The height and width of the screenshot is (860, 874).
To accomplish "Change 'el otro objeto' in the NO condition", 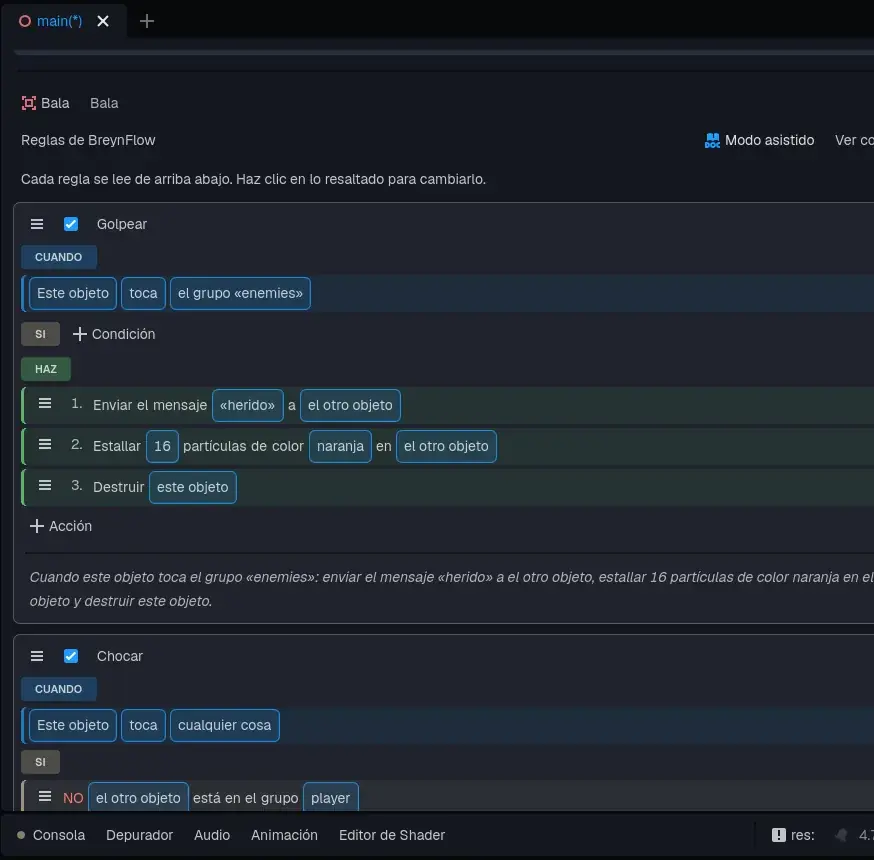I will point(138,798).
